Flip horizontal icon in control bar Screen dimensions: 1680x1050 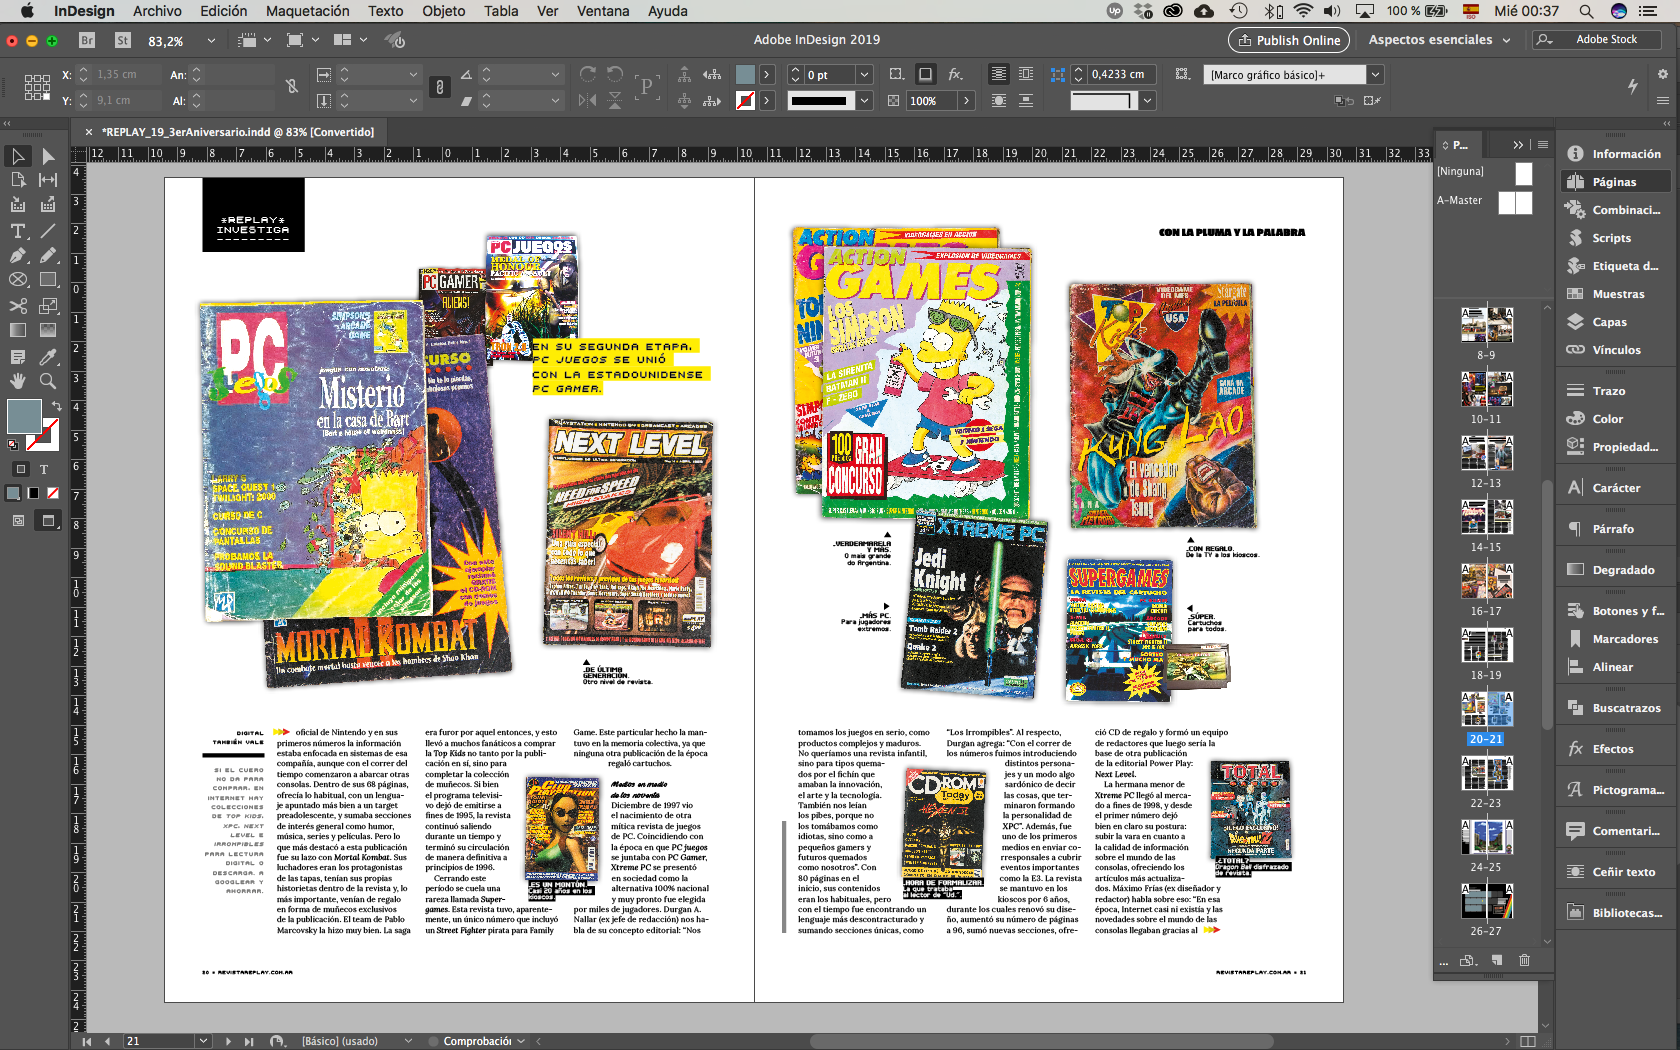[x=588, y=100]
